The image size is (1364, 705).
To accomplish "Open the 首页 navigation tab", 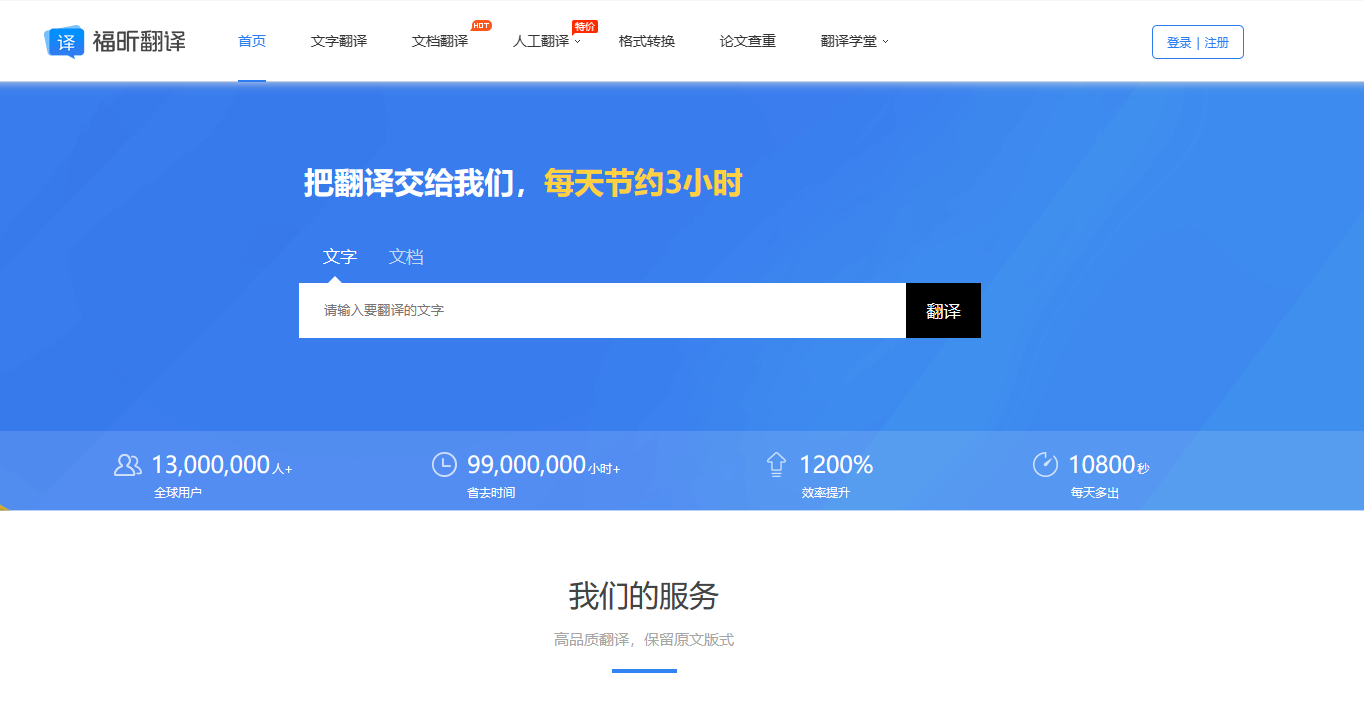I will click(x=252, y=41).
